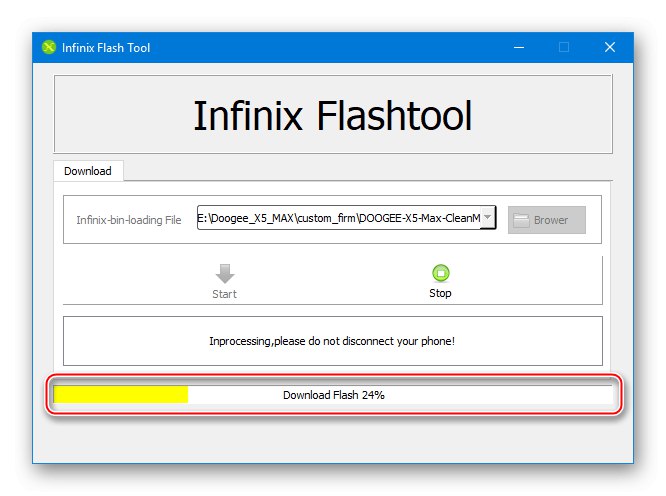Viewport: 666px width, 496px height.
Task: Click the 'Inprocessing, please do not disconnect' message
Action: [332, 341]
